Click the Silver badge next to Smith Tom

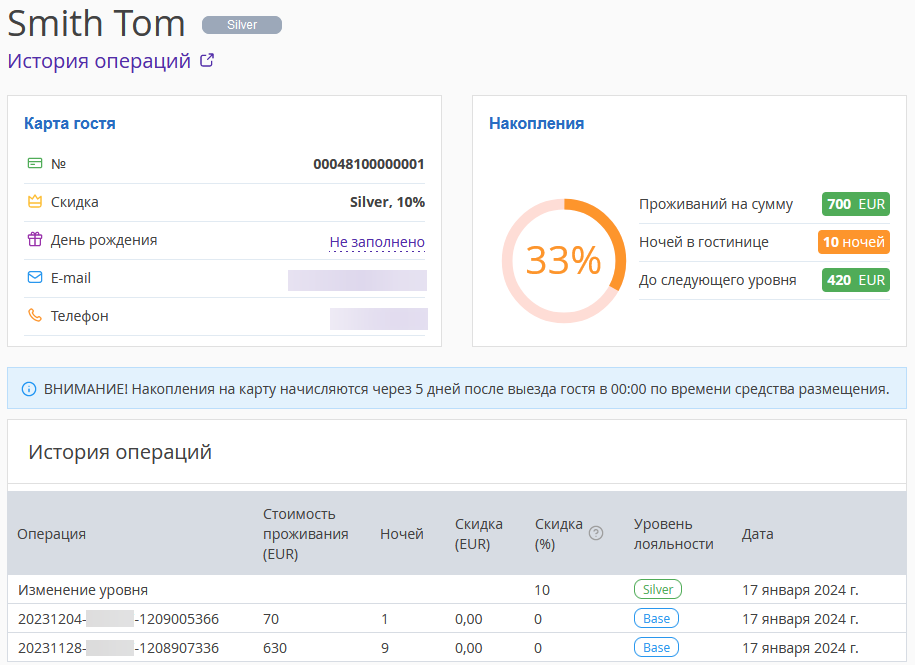(242, 25)
